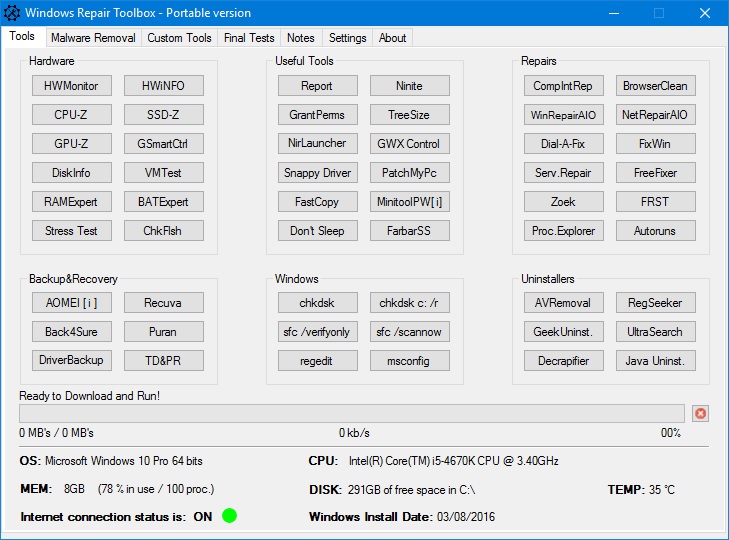Open Autoruns in Repairs section

655,231
